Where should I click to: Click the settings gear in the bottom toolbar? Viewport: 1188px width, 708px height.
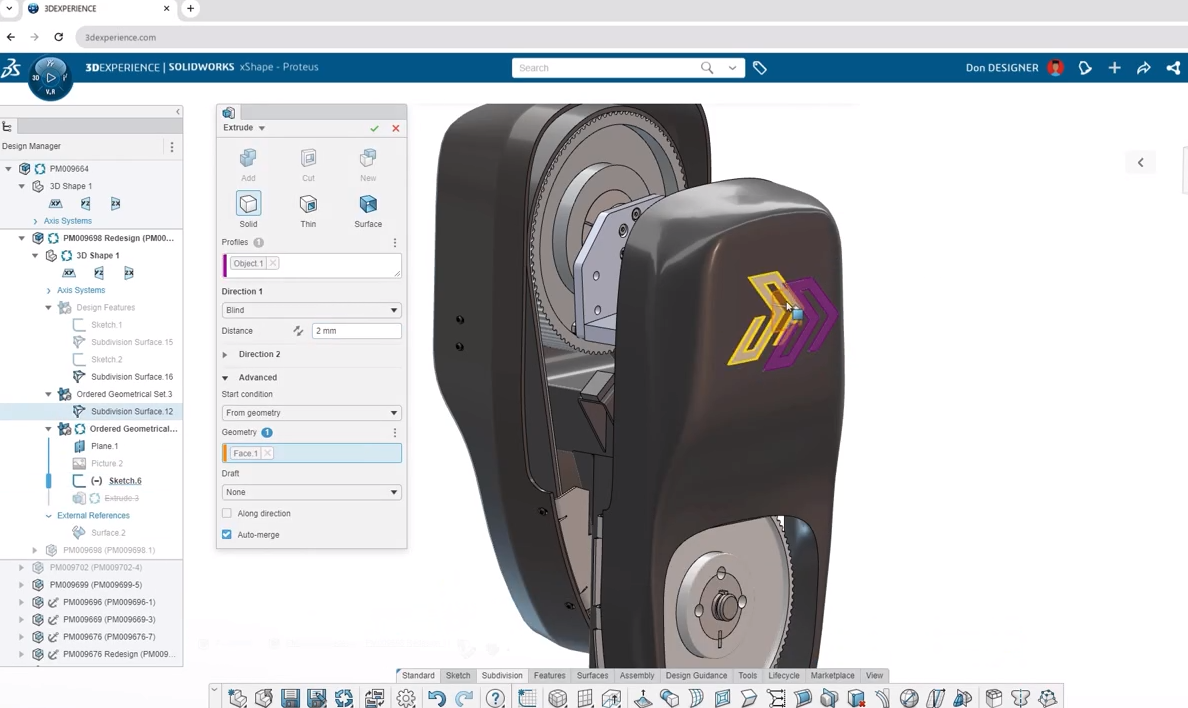tap(406, 698)
